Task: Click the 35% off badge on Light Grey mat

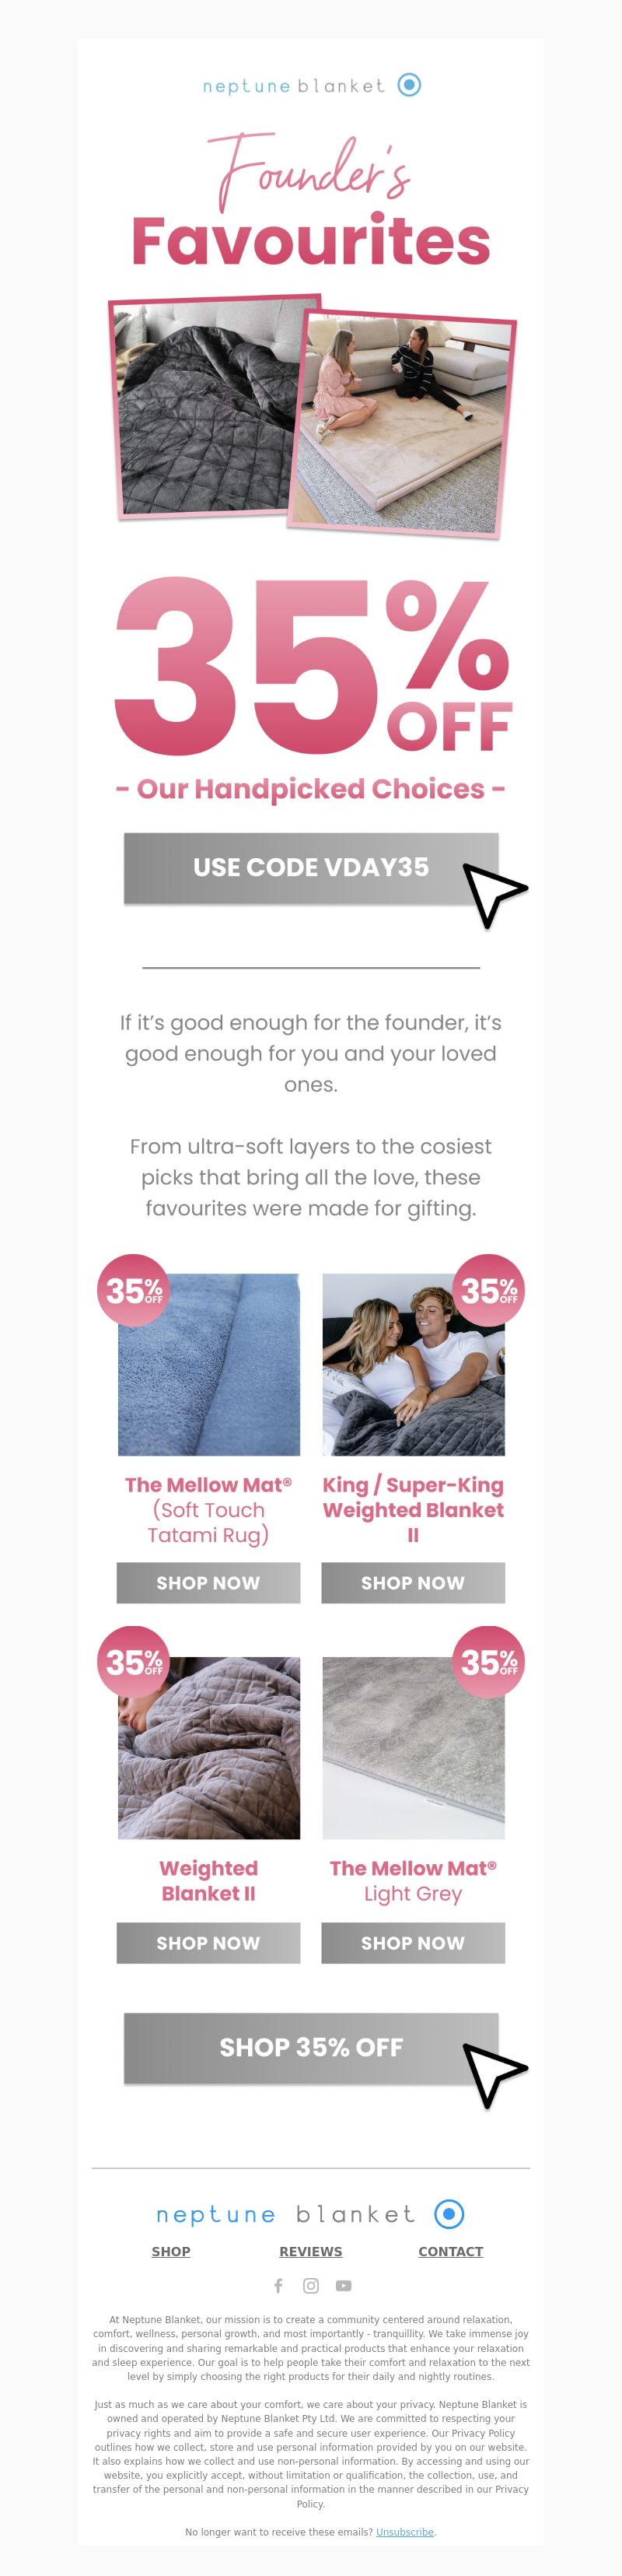Action: (489, 1662)
